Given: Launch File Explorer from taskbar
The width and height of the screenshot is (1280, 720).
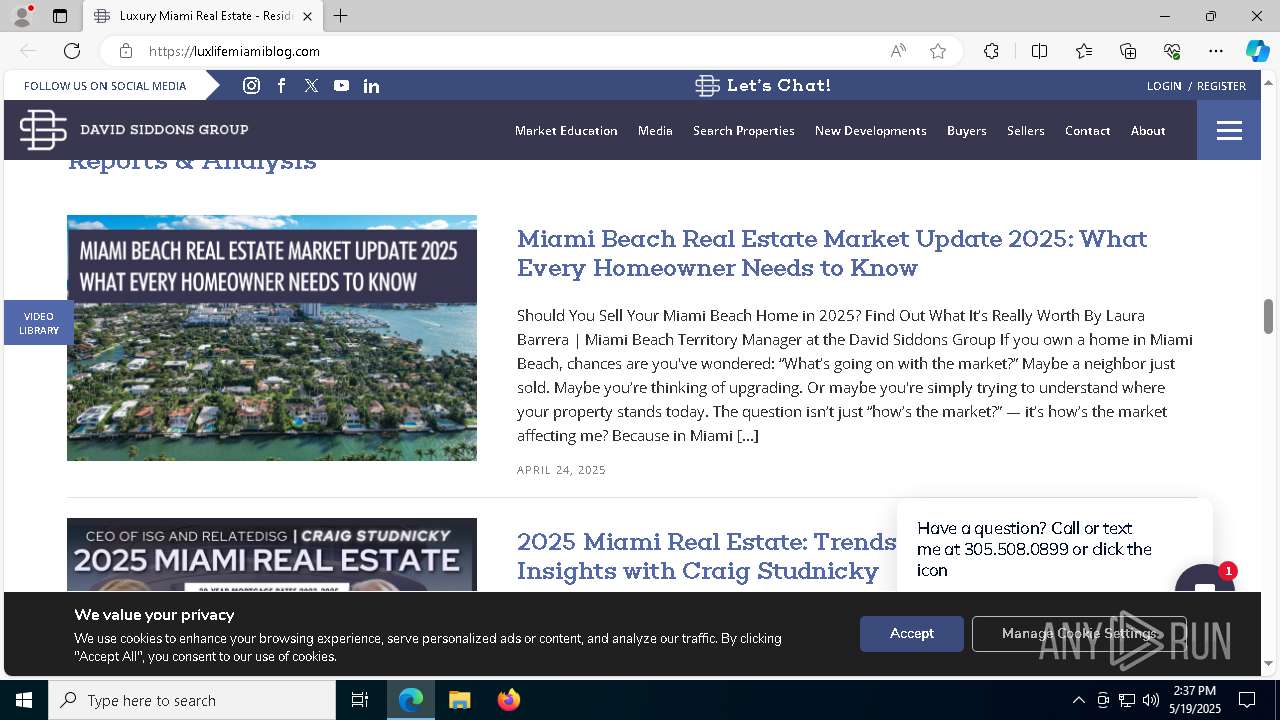Looking at the screenshot, I should pyautogui.click(x=459, y=700).
